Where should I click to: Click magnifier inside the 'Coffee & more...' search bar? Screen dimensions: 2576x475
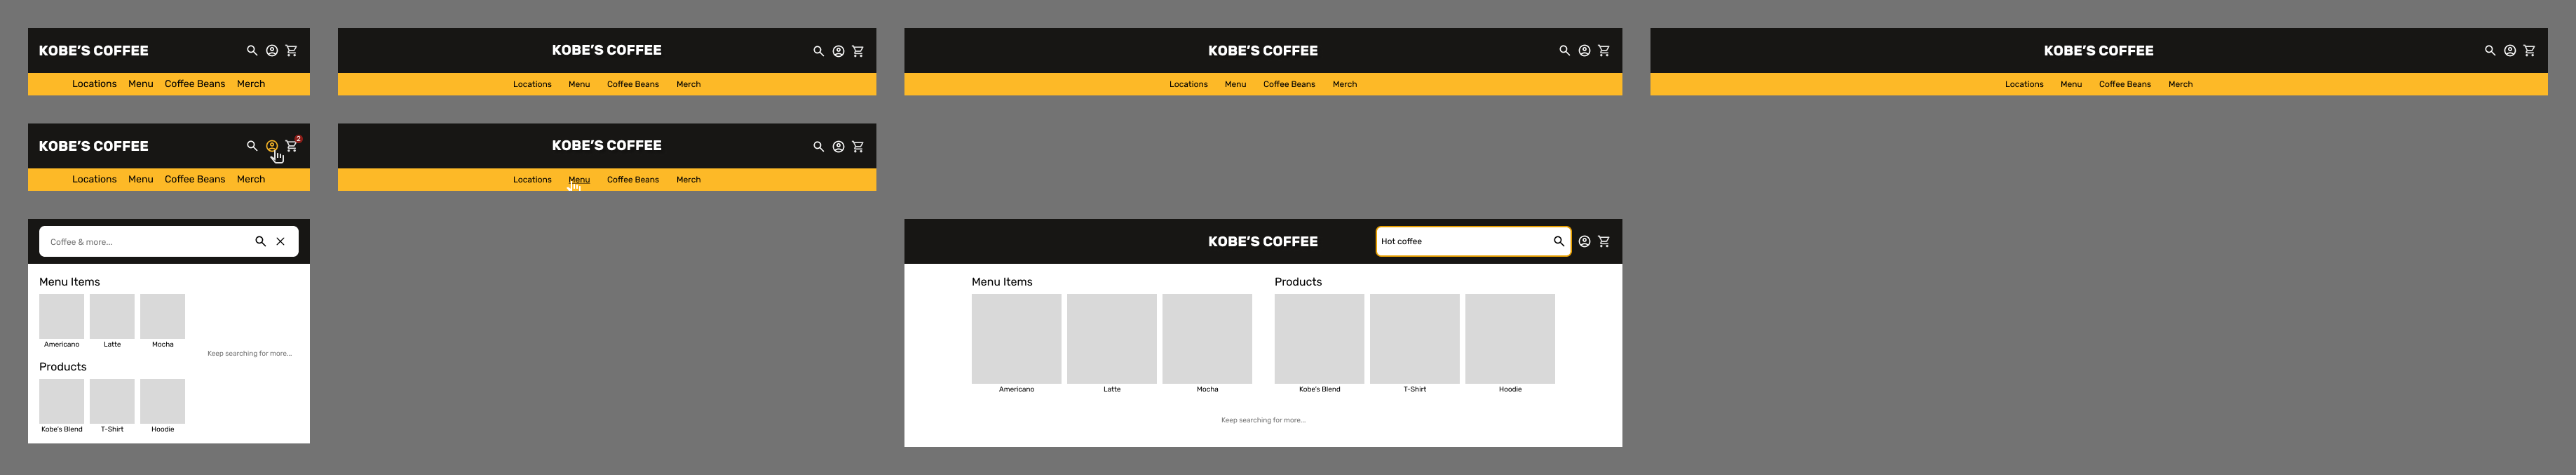click(x=260, y=241)
